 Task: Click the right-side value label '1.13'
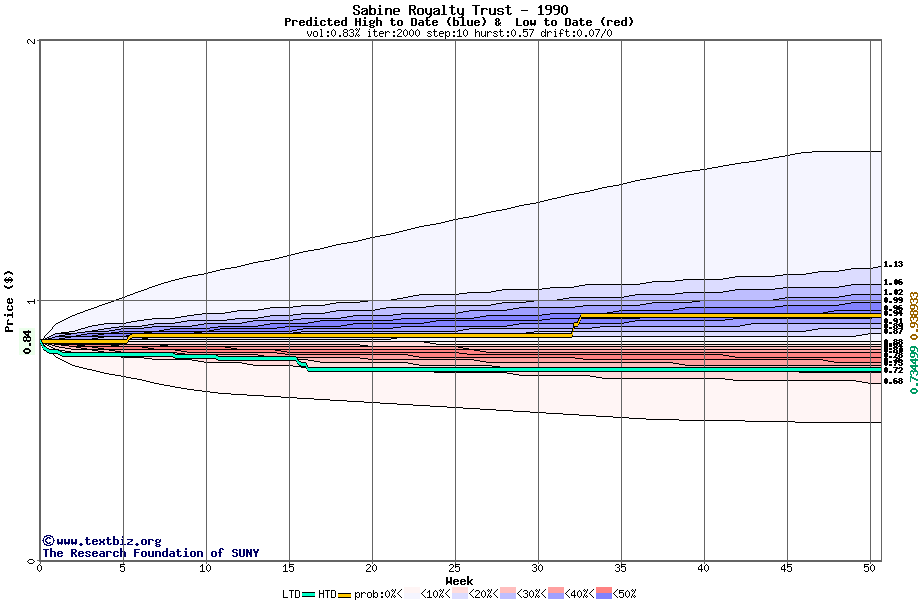(893, 265)
